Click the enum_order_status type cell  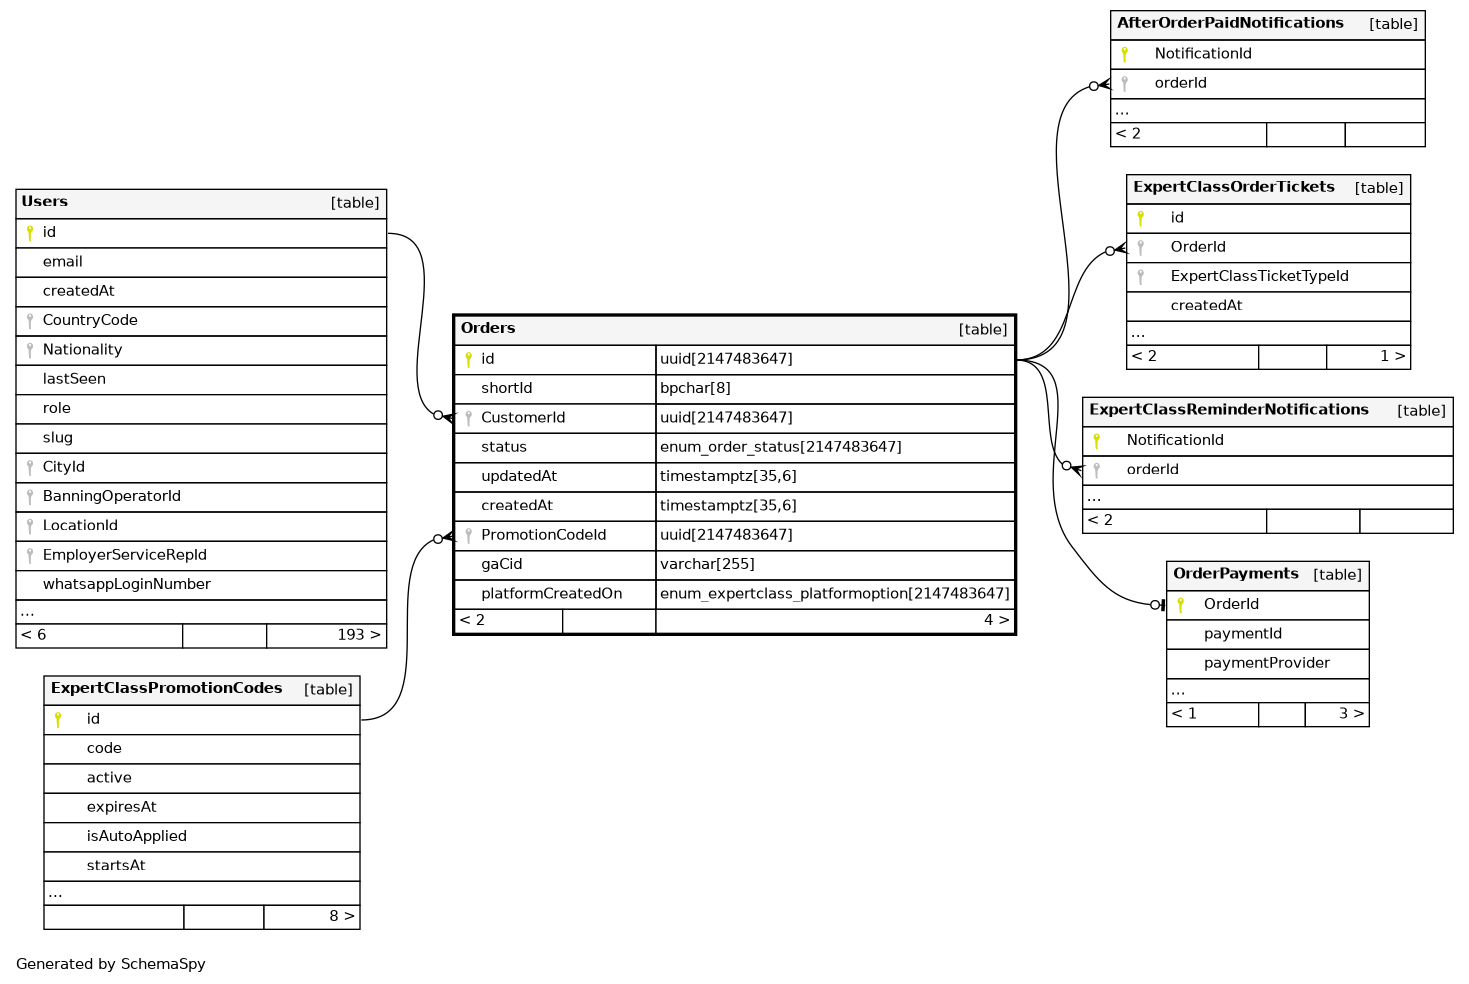point(780,447)
